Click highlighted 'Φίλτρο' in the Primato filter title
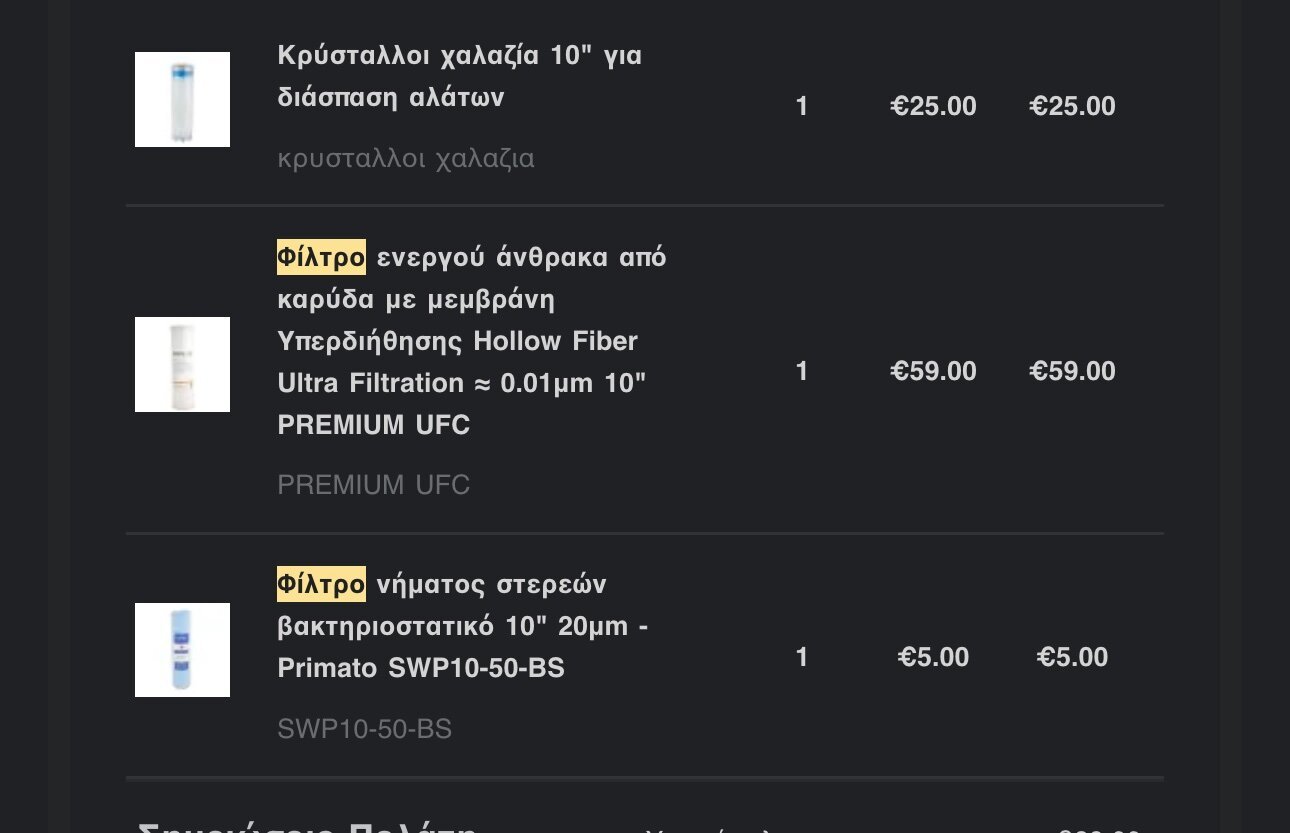1290x833 pixels. tap(321, 584)
